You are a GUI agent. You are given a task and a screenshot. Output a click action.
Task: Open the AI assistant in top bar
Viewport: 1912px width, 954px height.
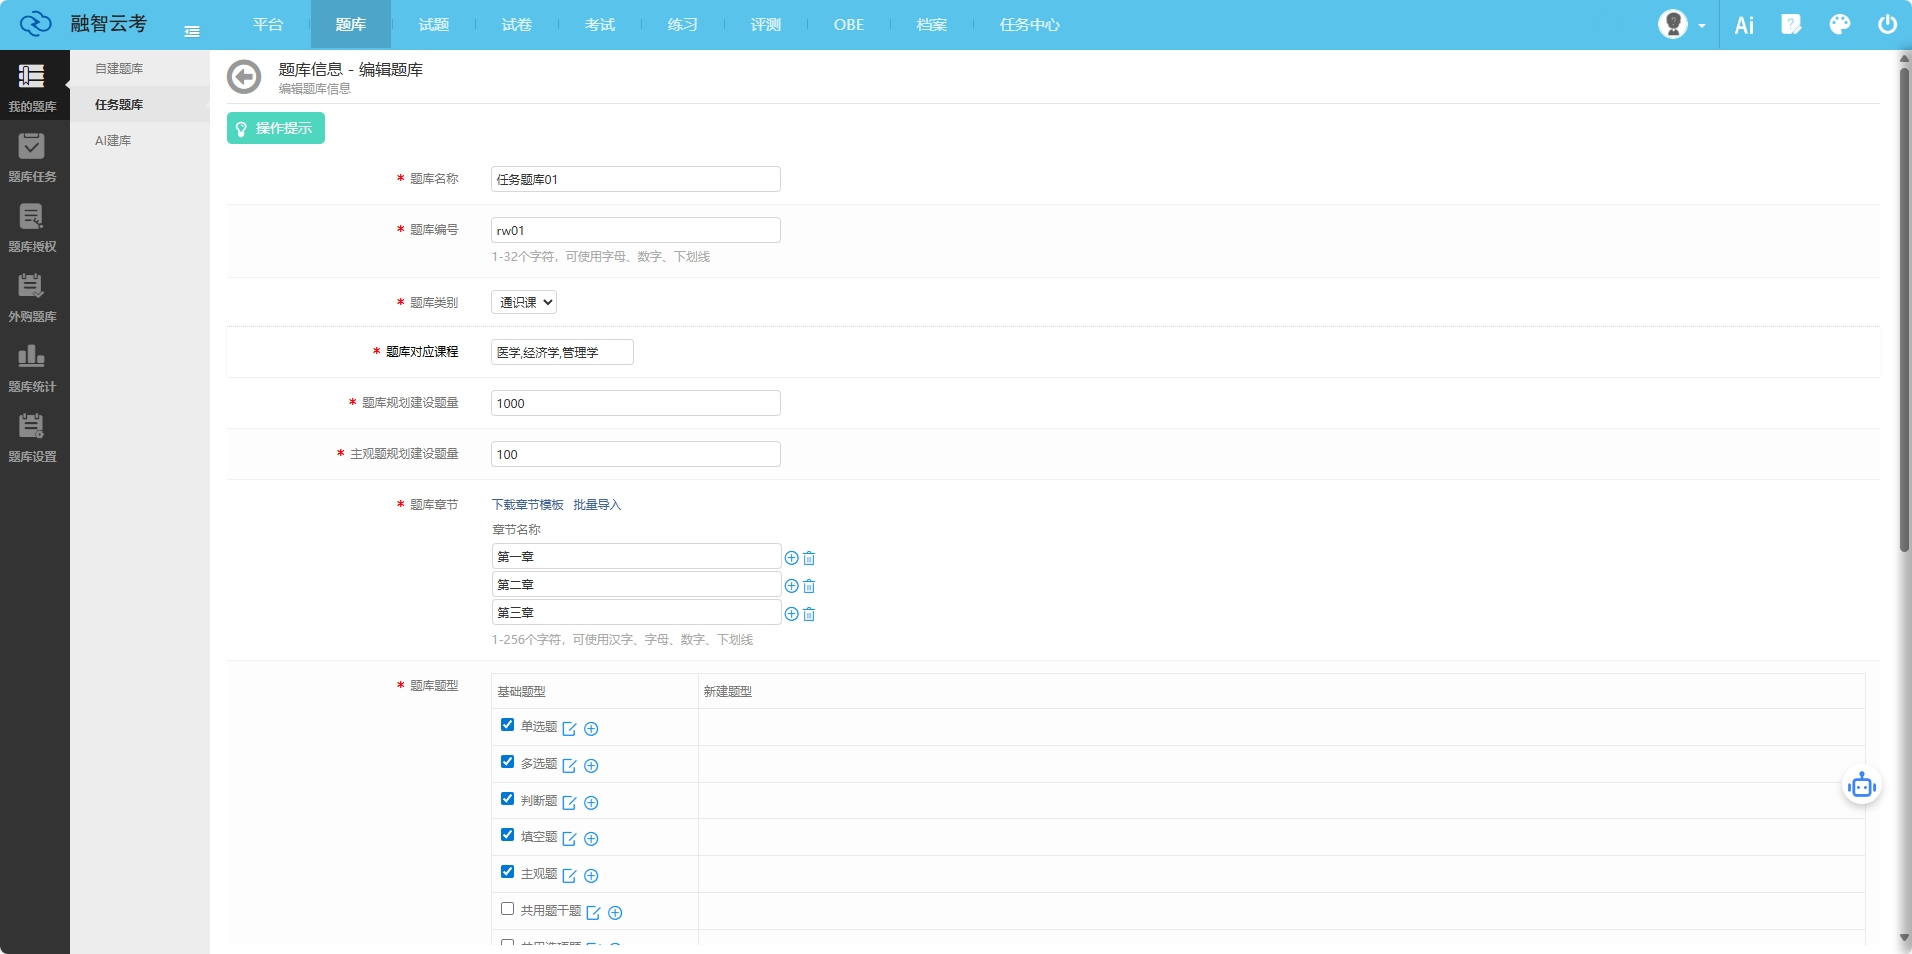coord(1744,25)
